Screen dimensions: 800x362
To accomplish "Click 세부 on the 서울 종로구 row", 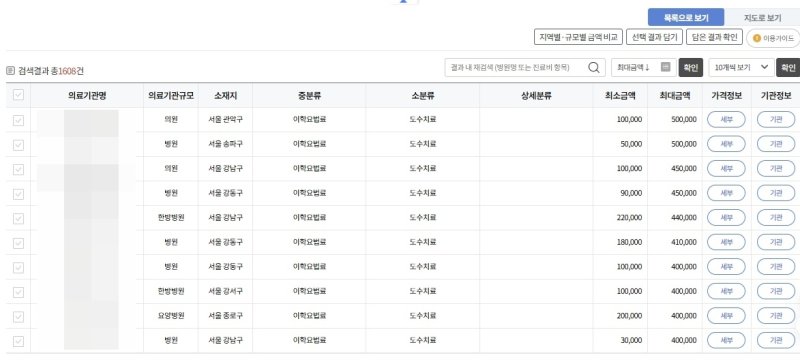I will click(726, 316).
